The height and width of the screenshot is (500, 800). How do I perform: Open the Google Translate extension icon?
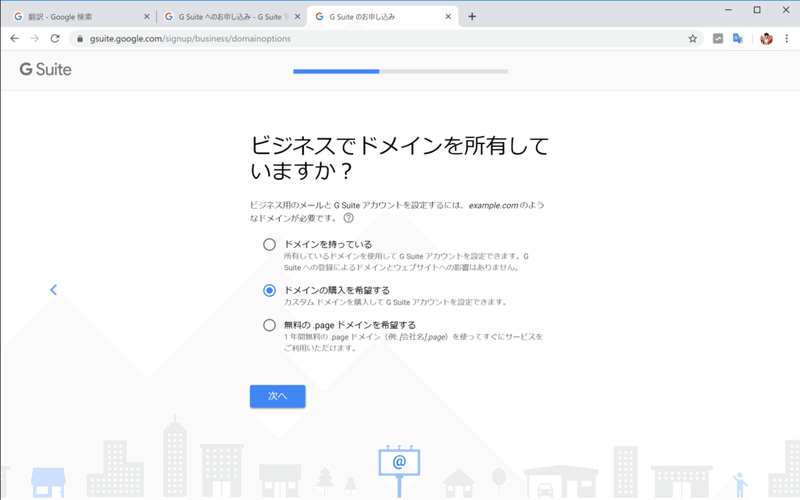(738, 38)
